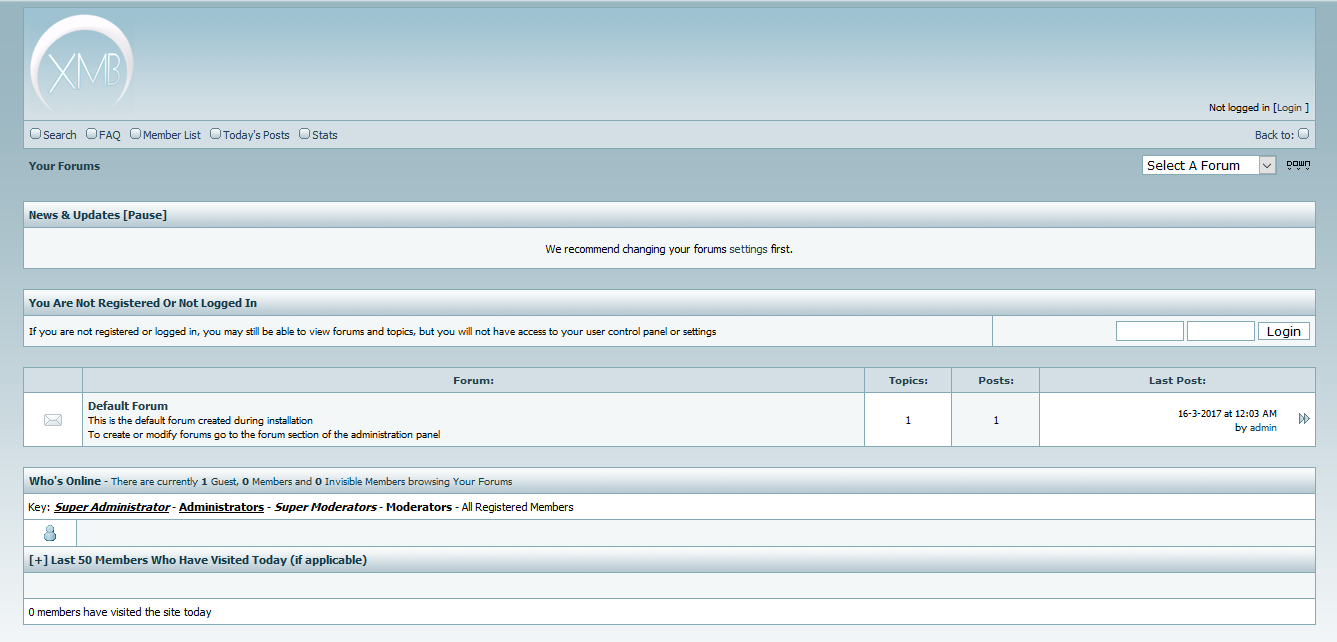Click the username input field
This screenshot has width=1337, height=642.
pos(1149,330)
